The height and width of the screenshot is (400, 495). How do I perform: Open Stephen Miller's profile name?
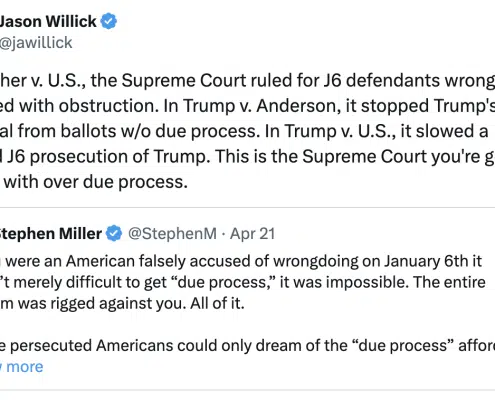pyautogui.click(x=51, y=233)
